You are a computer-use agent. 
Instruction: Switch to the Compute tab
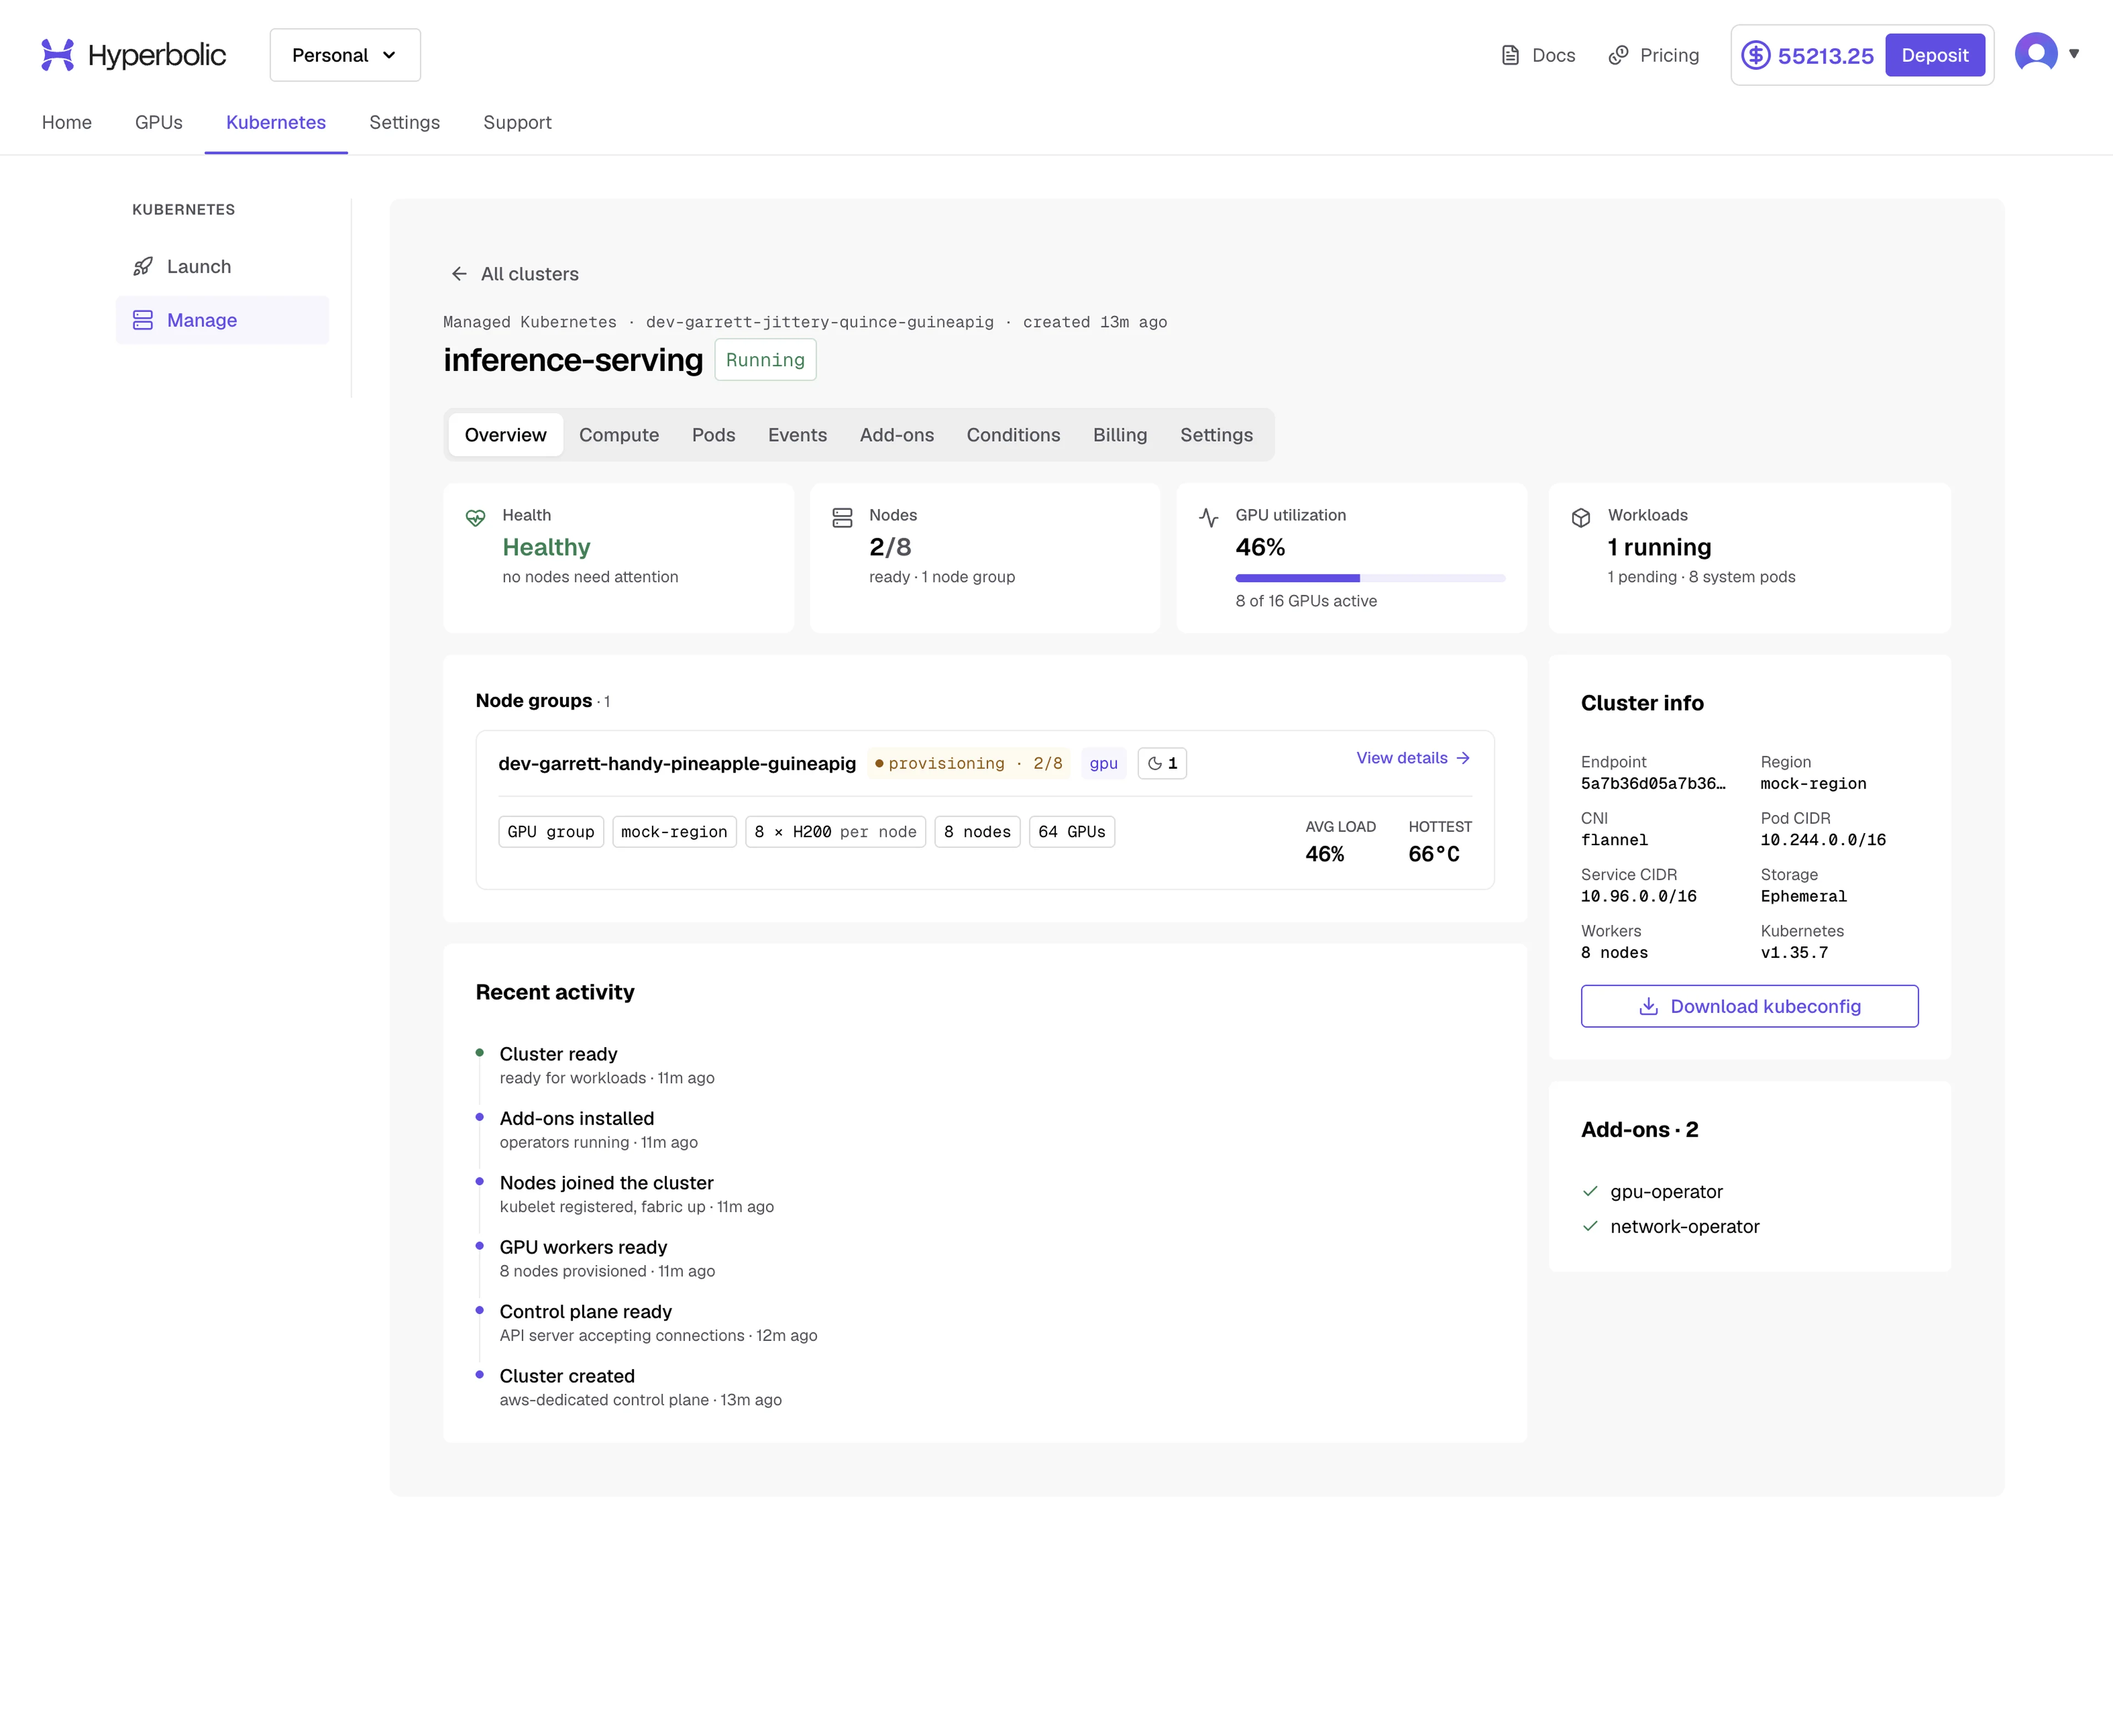[619, 435]
